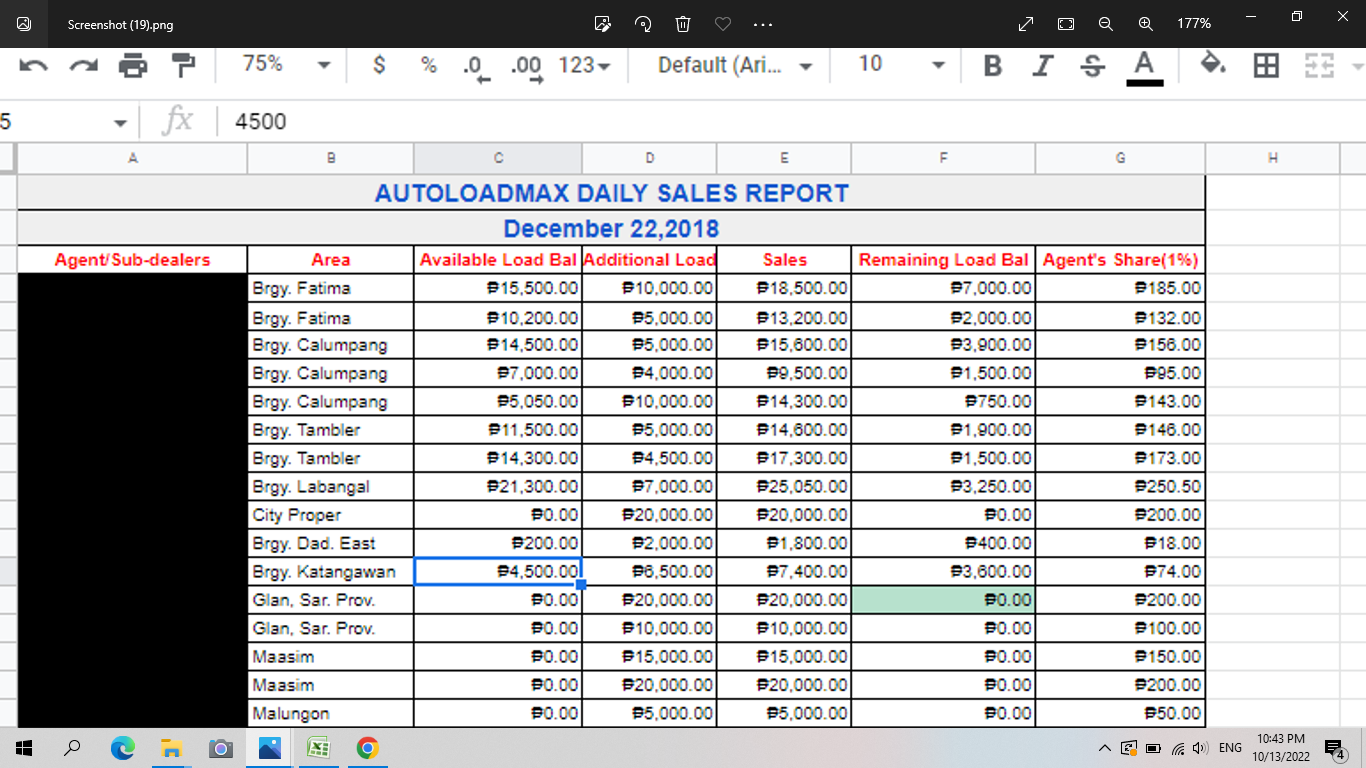Apply percent format icon
This screenshot has height=768, width=1366.
click(x=429, y=65)
